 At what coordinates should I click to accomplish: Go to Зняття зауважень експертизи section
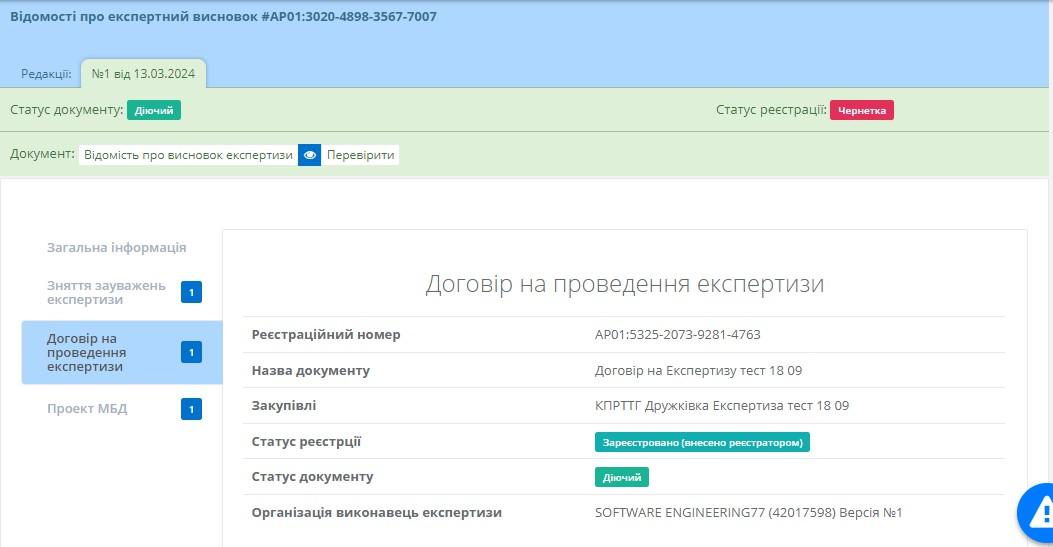(107, 292)
